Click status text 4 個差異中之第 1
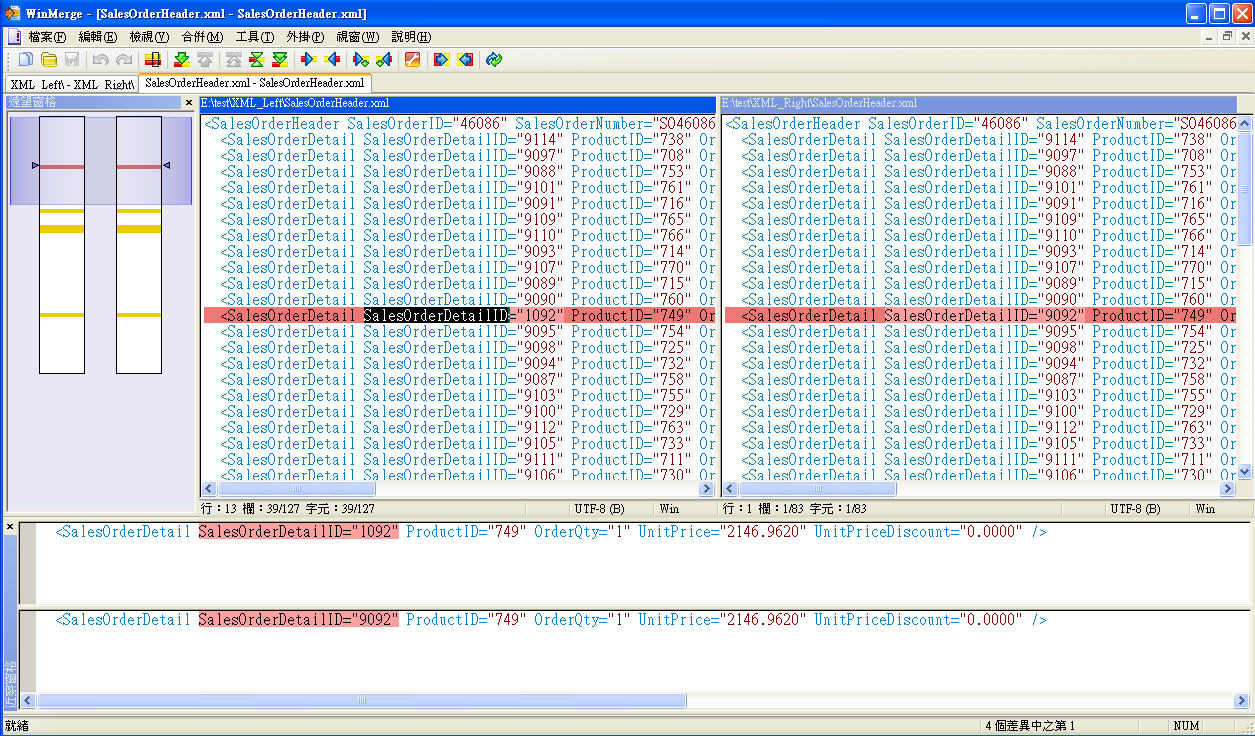 pos(1030,726)
